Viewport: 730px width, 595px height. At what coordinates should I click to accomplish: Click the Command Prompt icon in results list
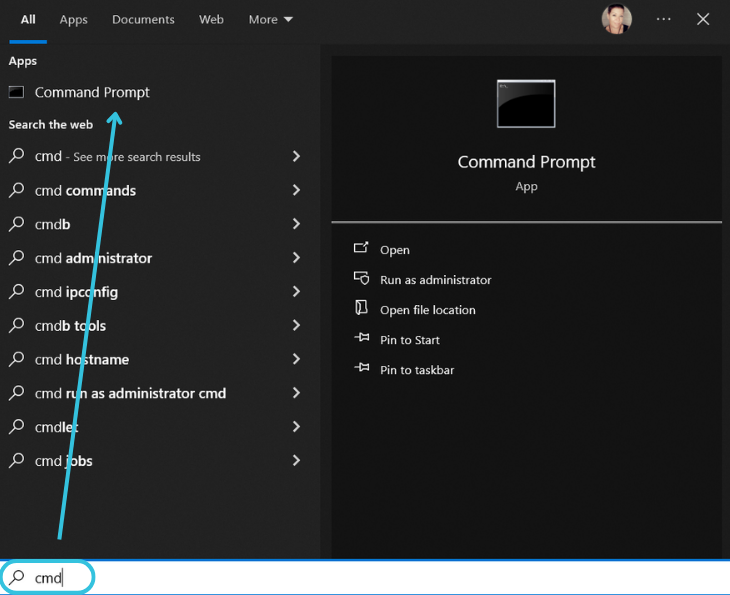[x=16, y=92]
